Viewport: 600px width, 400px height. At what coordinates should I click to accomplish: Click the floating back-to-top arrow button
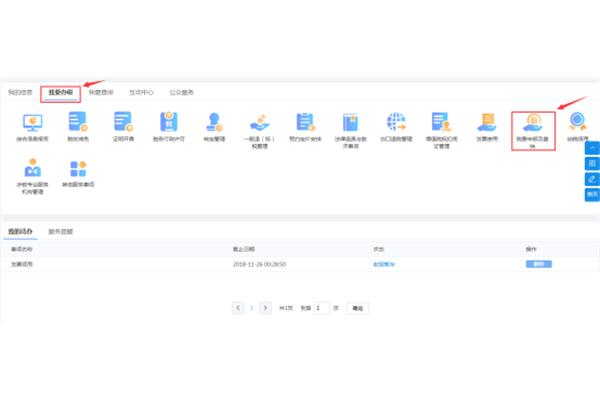click(x=592, y=148)
